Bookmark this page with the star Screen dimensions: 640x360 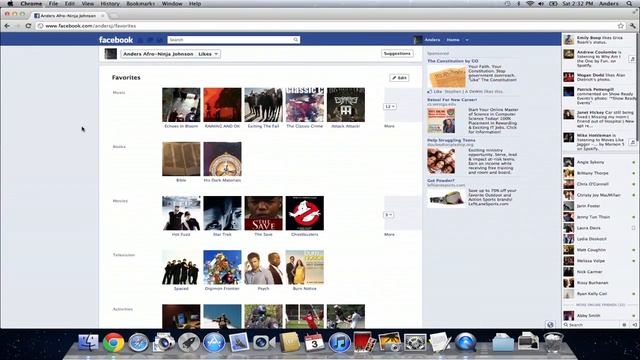(620, 26)
